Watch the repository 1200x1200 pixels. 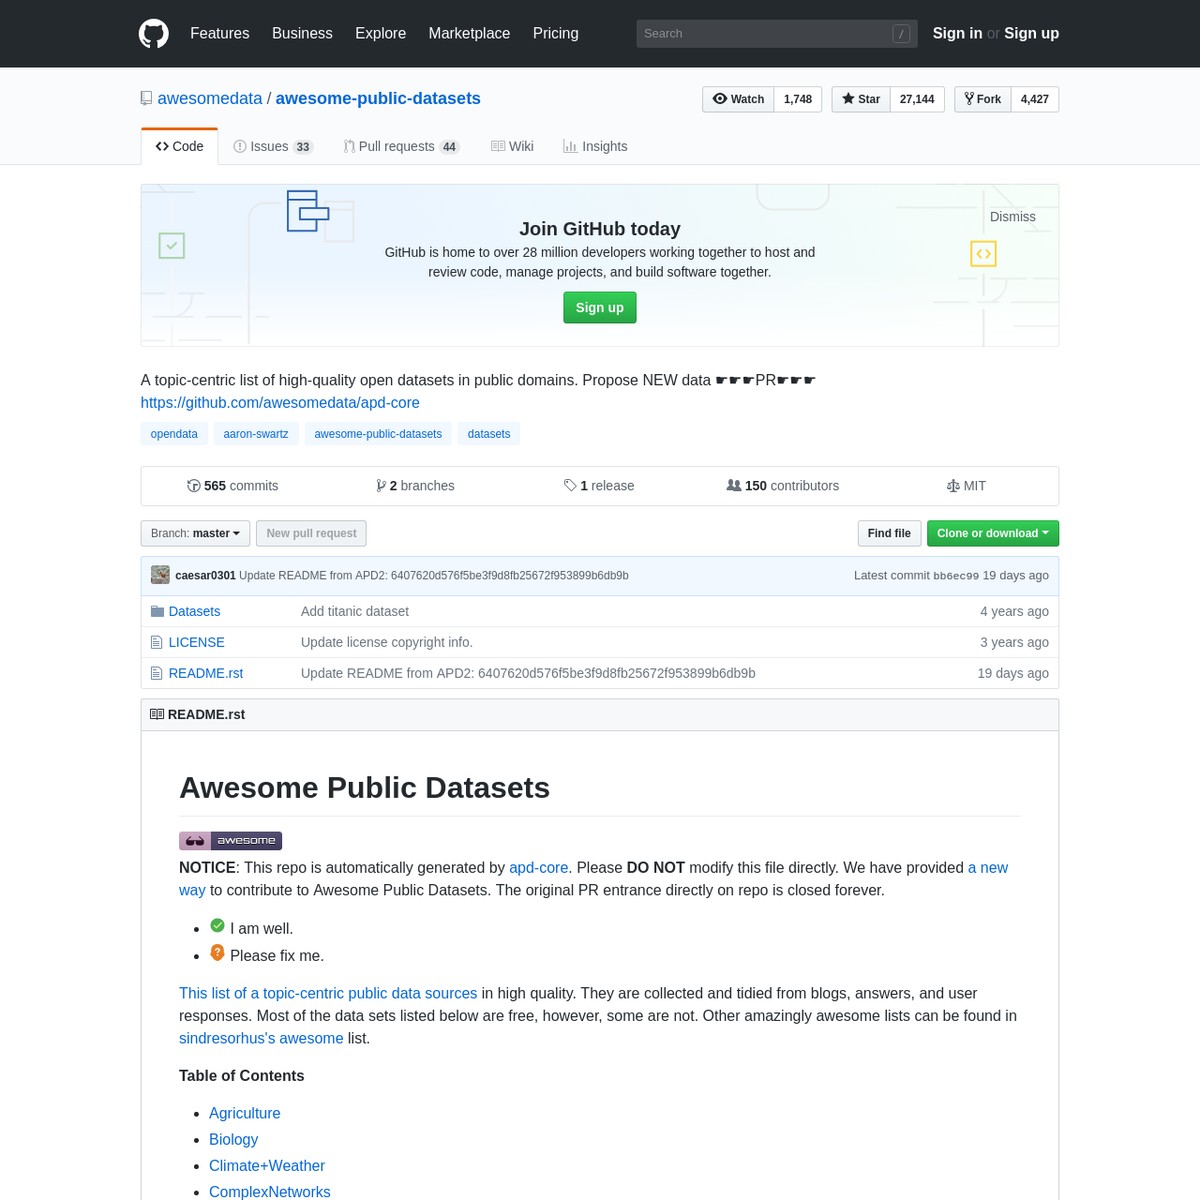click(738, 99)
